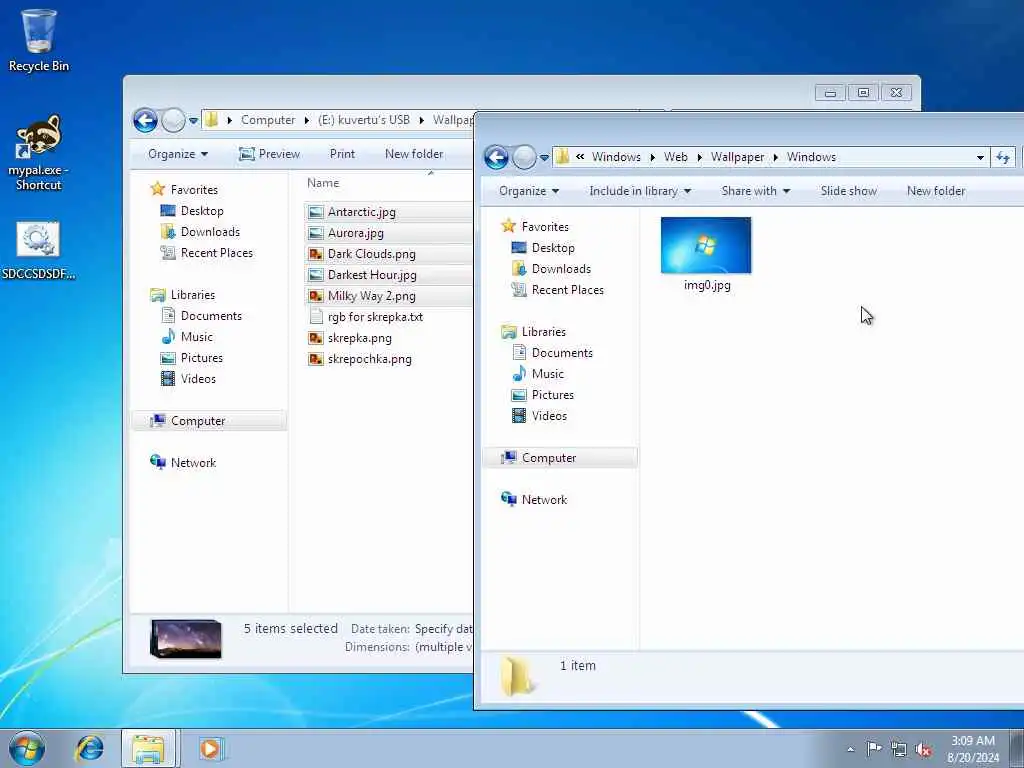Click Preview in the USB window toolbar
Viewport: 1024px width, 768px height.
270,154
